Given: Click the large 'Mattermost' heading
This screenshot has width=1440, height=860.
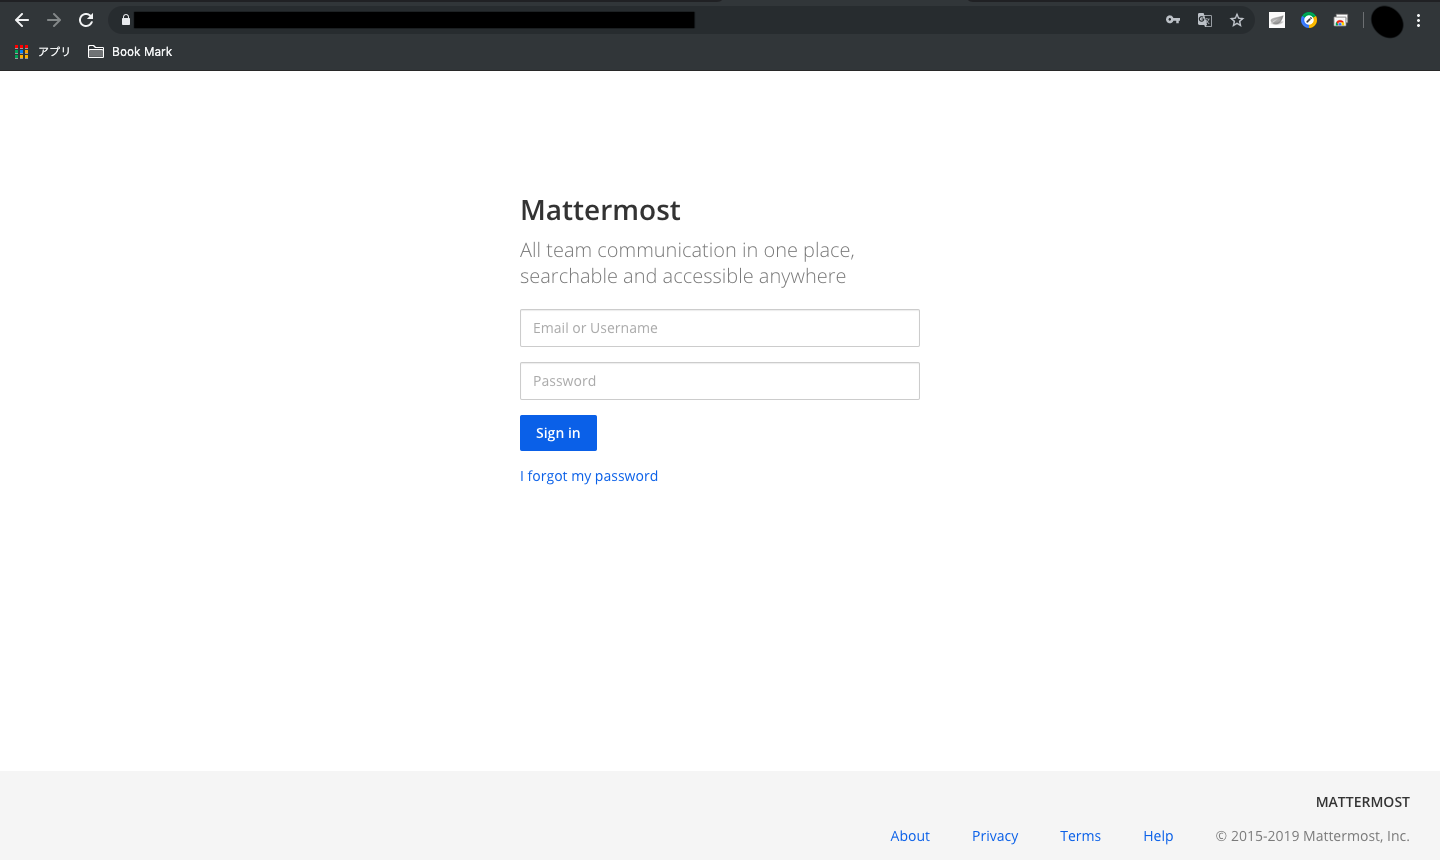Looking at the screenshot, I should point(600,210).
